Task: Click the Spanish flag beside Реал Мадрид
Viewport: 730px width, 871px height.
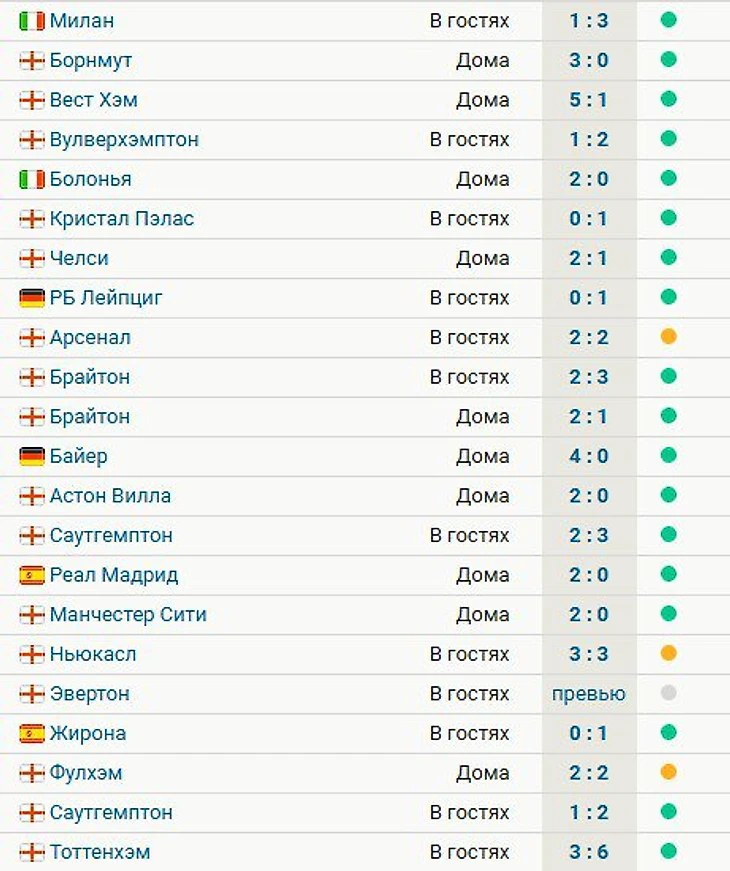Action: [32, 575]
